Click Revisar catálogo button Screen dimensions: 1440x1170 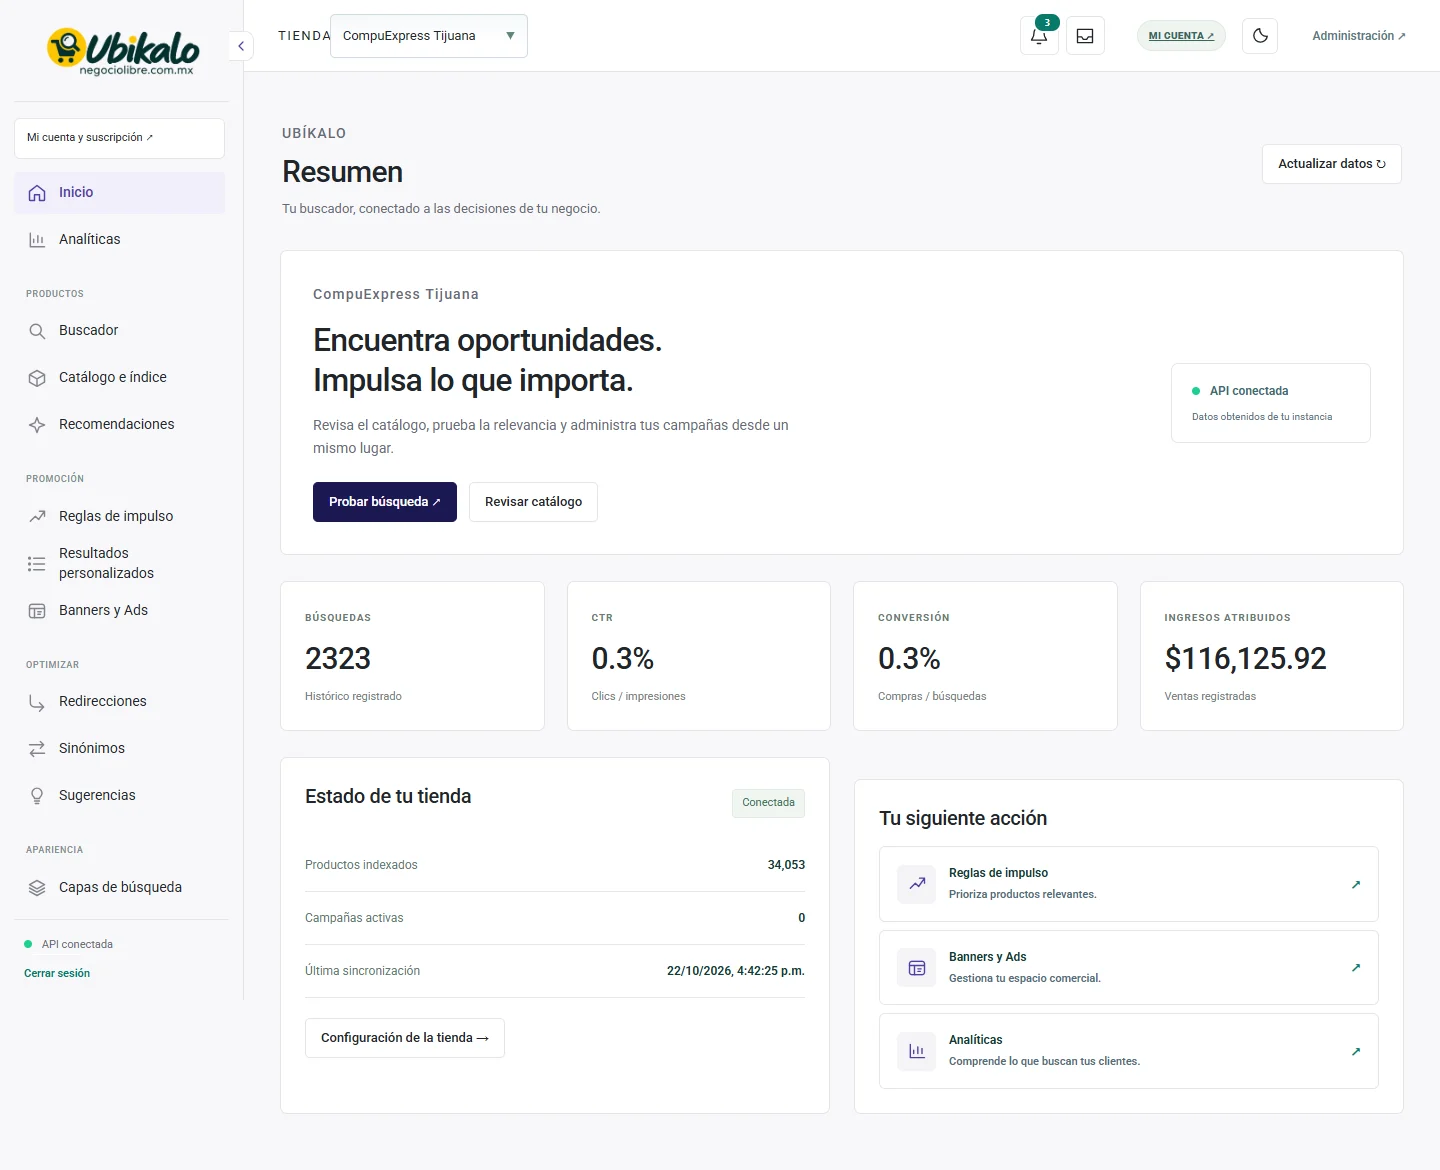(533, 502)
